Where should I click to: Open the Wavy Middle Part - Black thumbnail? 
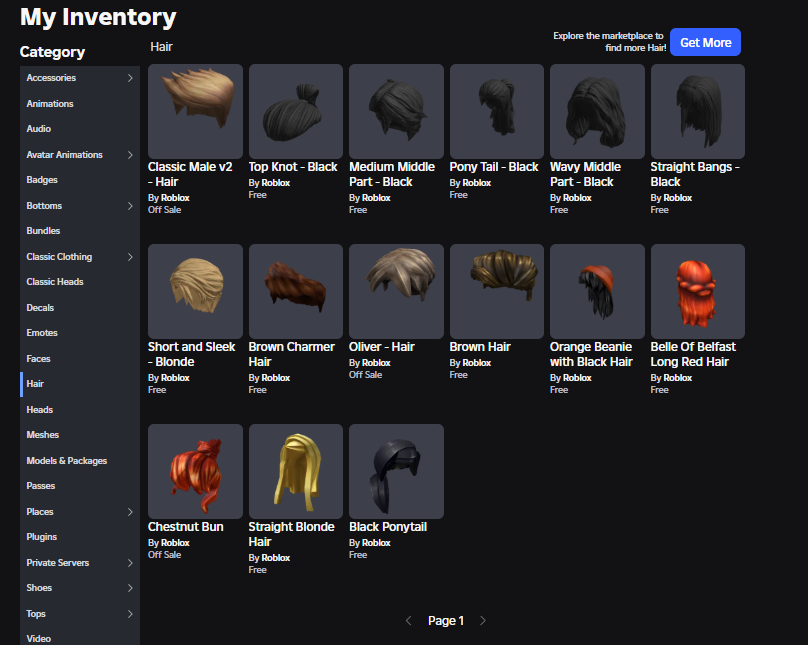tap(597, 111)
